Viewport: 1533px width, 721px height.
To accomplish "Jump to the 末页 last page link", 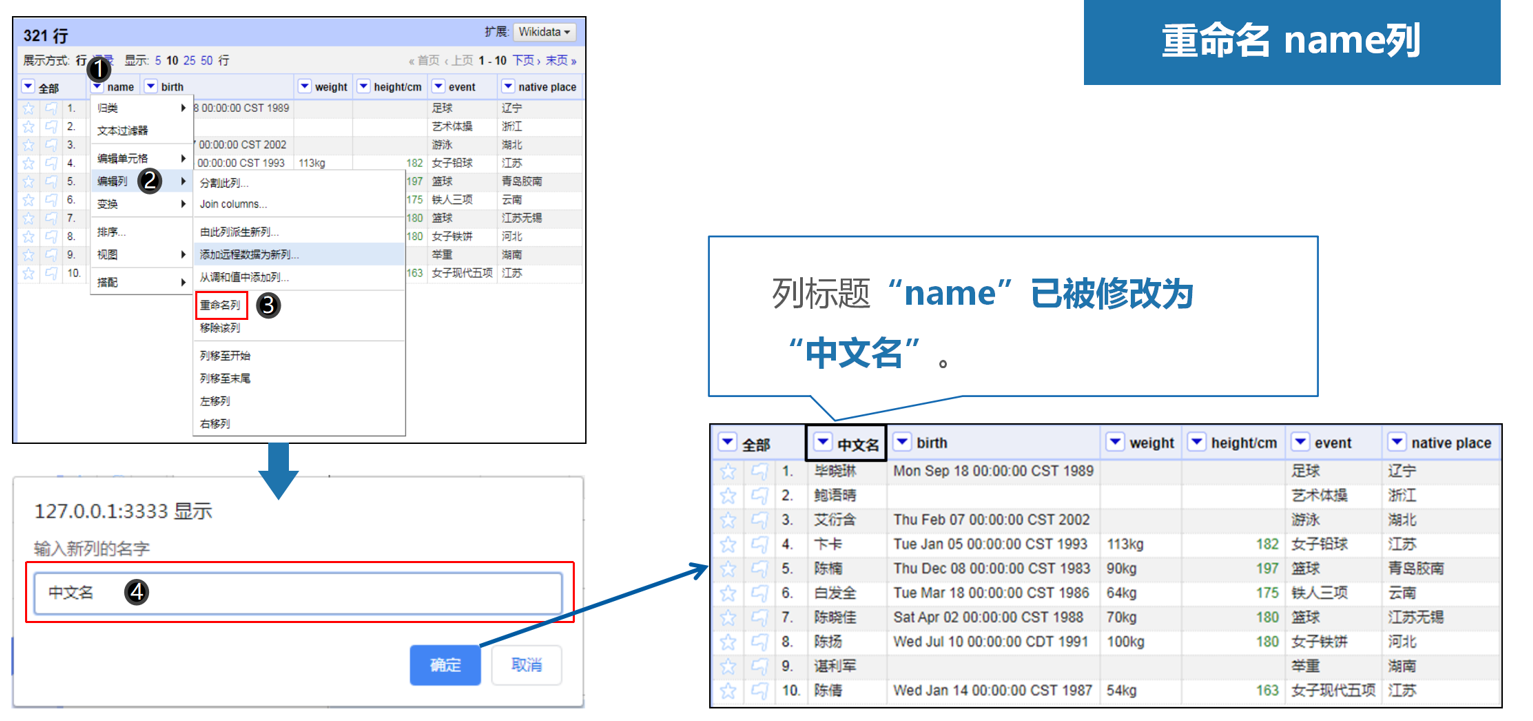I will coord(561,61).
